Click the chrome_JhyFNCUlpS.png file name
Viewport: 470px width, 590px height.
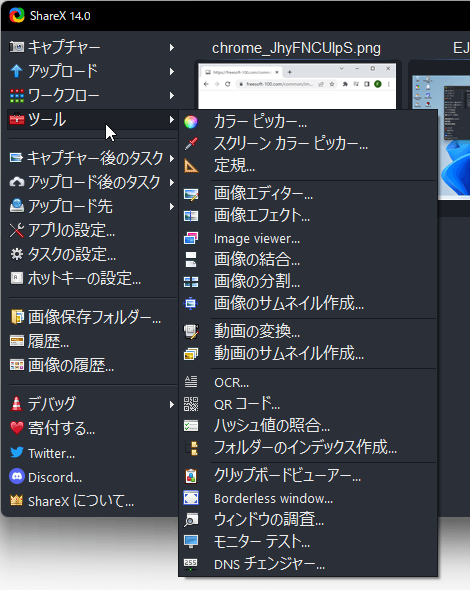click(x=297, y=48)
